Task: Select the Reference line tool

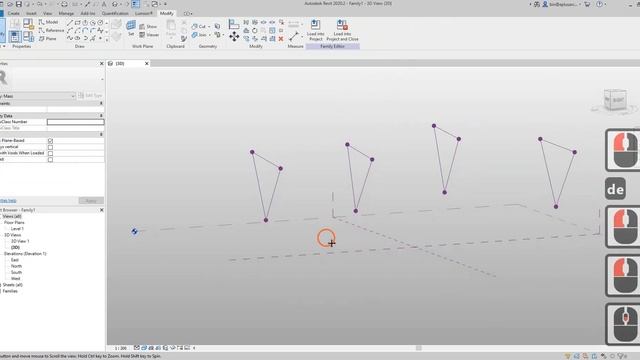Action: (x=51, y=30)
